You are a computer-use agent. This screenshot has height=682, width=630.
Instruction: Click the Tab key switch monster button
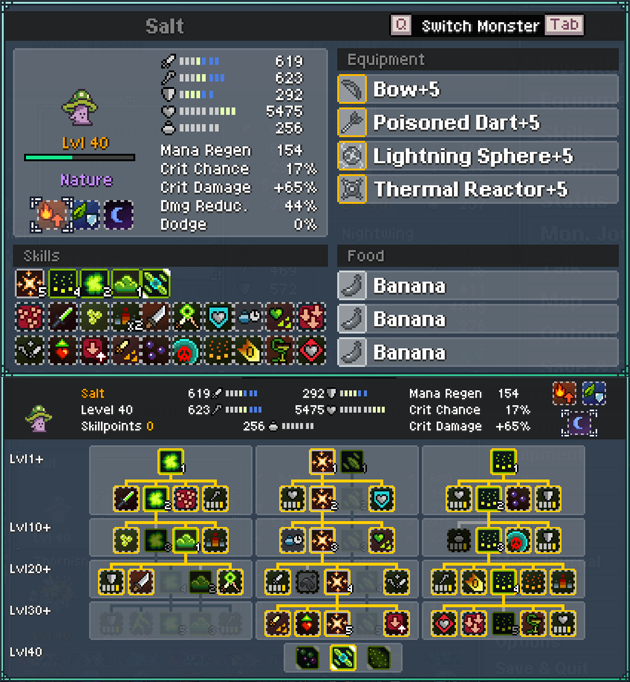[x=564, y=25]
